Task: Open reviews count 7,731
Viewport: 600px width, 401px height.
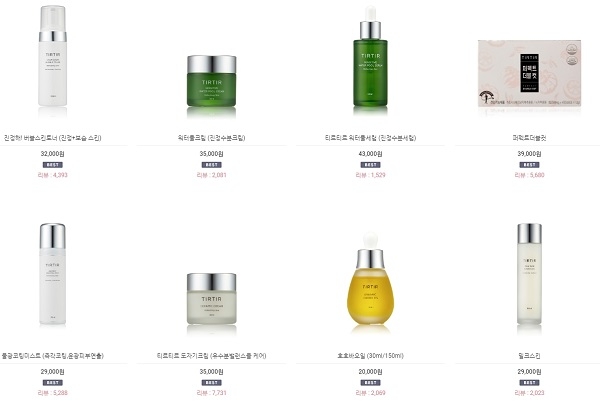Action: (x=212, y=393)
